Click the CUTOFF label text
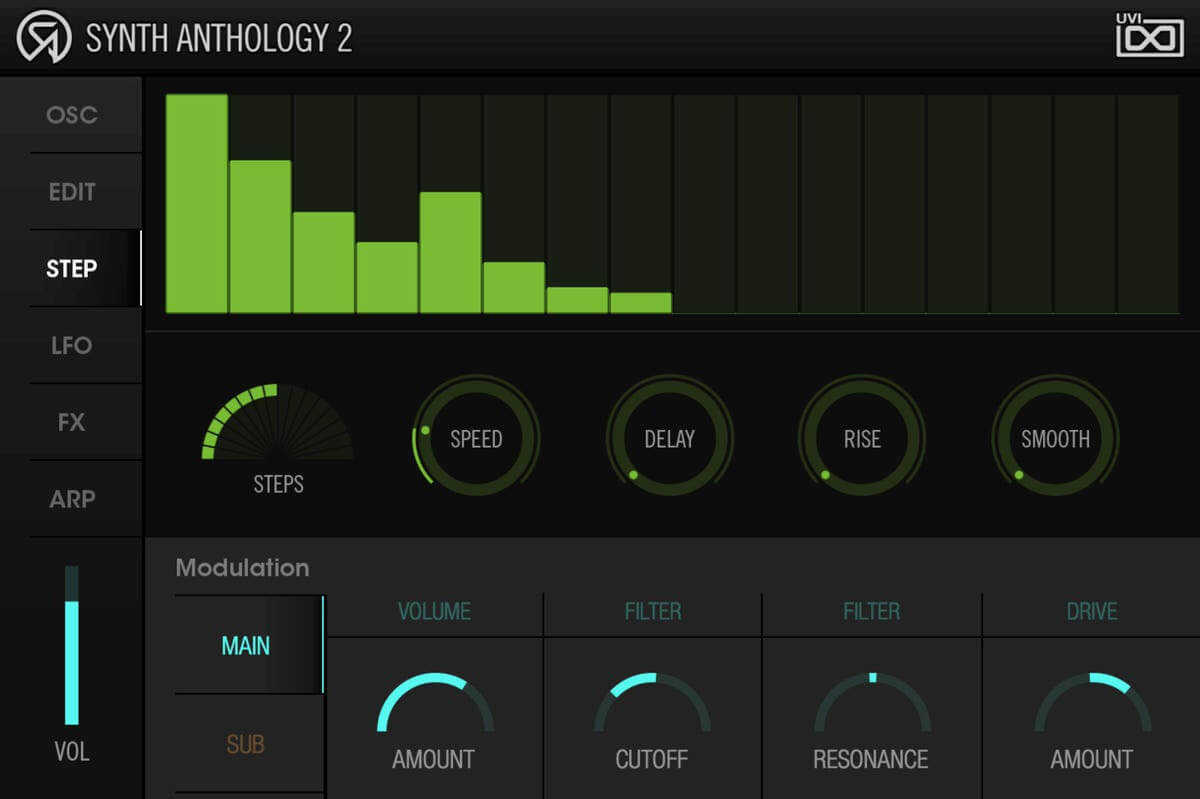1200x799 pixels. 652,759
